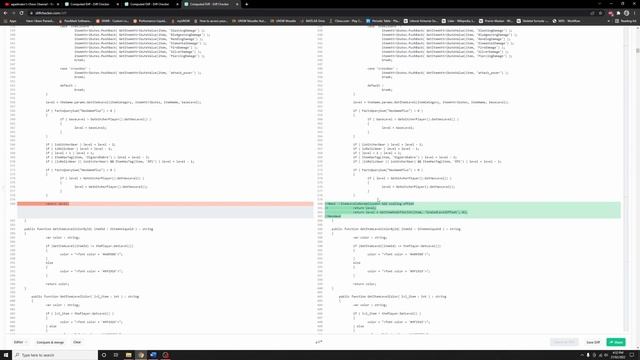The width and height of the screenshot is (640, 360).
Task: Click the Compare & merge button
Action: coord(50,342)
